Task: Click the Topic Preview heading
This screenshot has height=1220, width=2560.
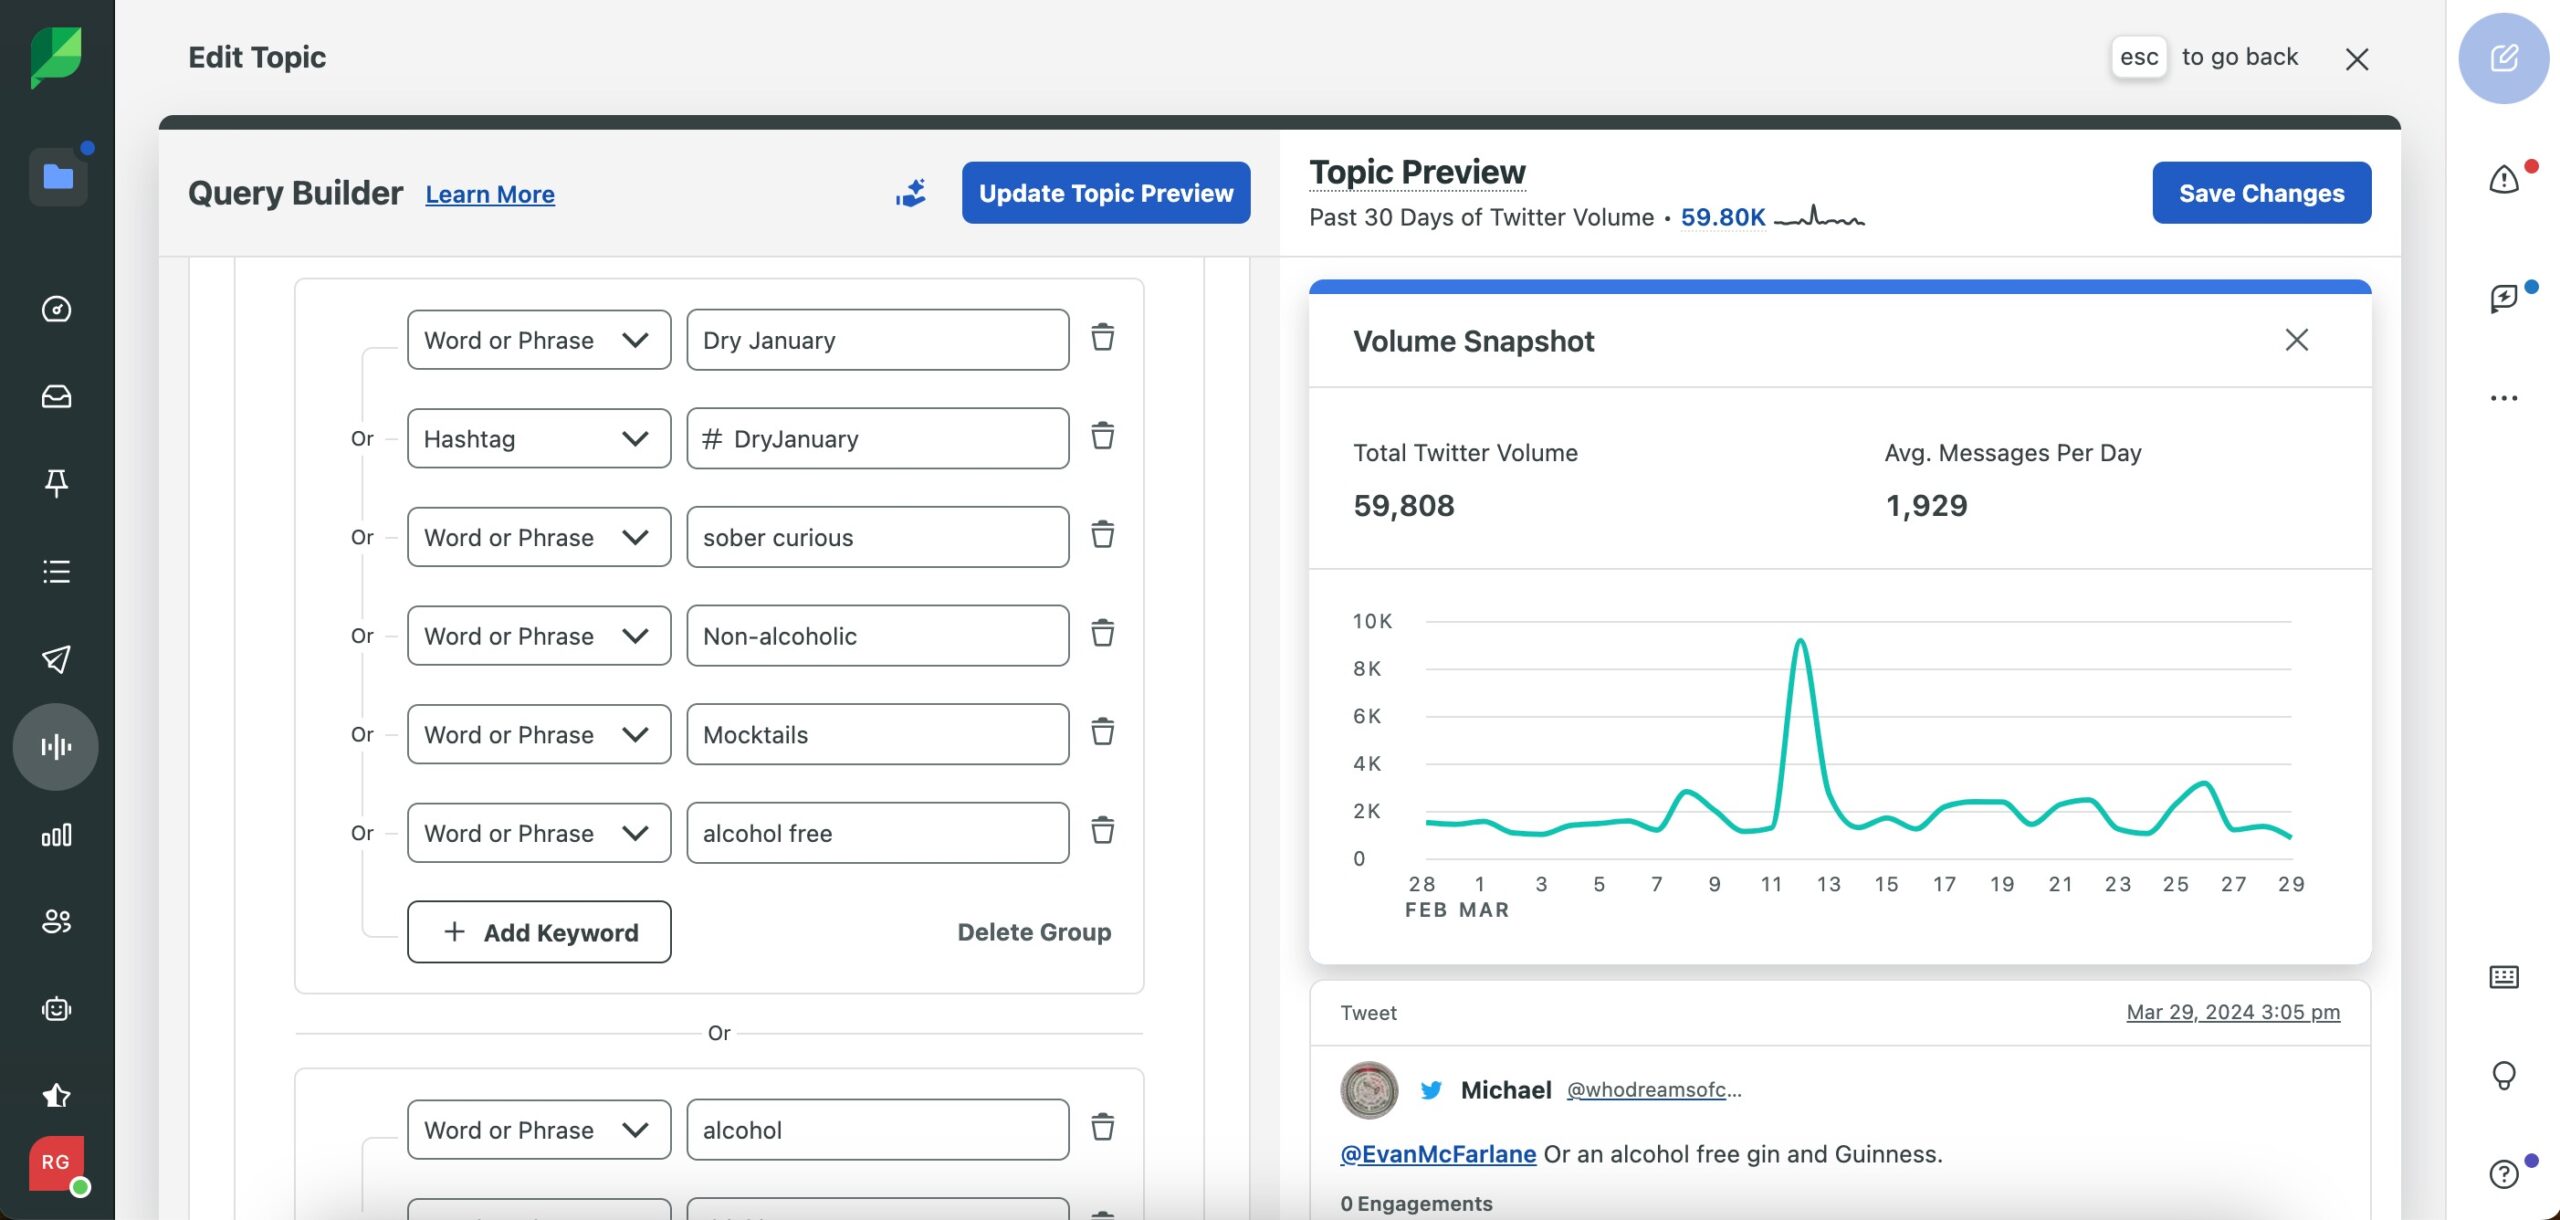Action: pyautogui.click(x=1417, y=172)
